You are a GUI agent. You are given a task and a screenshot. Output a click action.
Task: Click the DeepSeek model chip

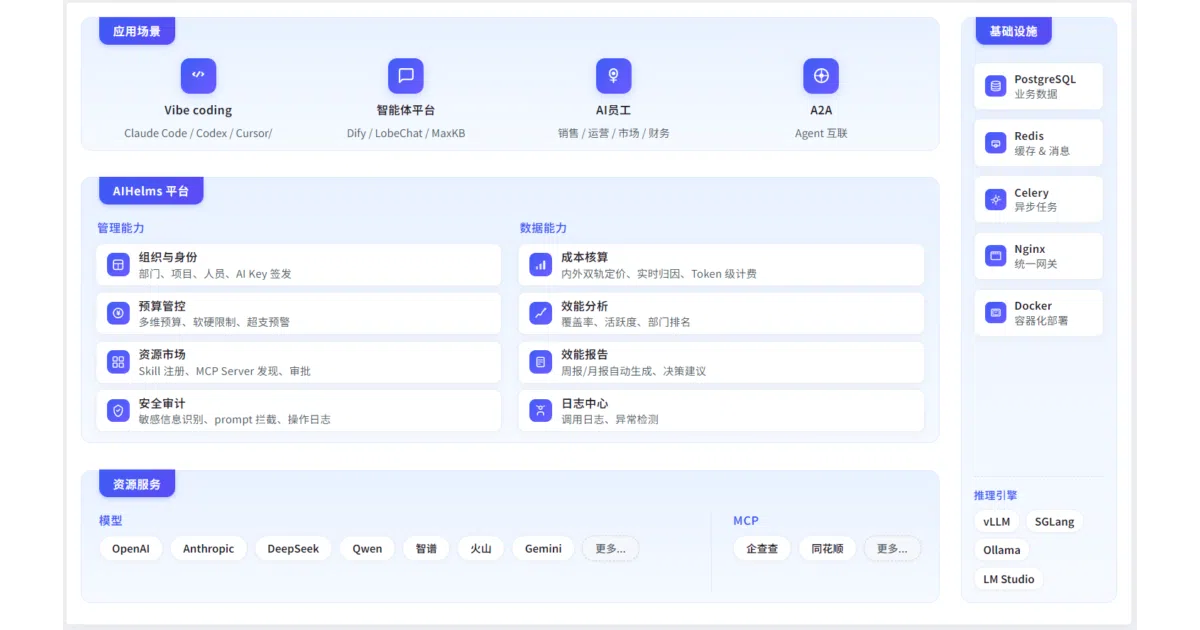(293, 548)
